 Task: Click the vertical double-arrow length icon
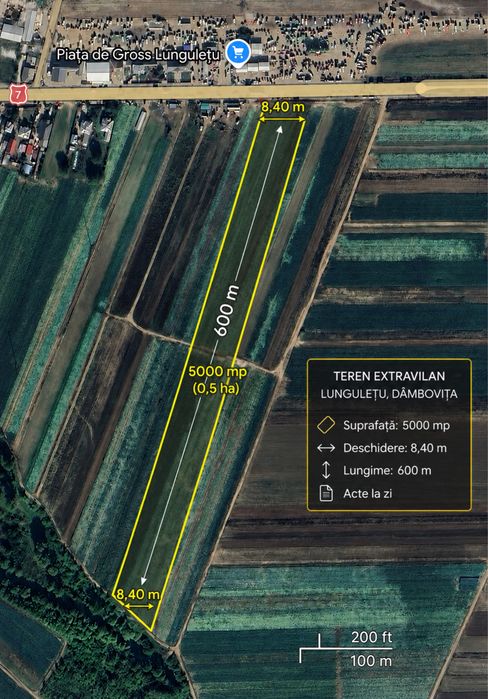[326, 470]
